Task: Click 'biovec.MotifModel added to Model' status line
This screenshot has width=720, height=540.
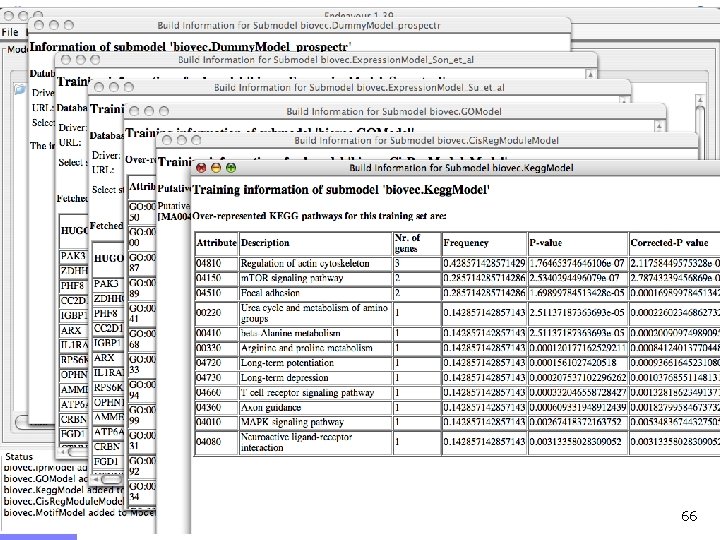Action: (x=79, y=513)
